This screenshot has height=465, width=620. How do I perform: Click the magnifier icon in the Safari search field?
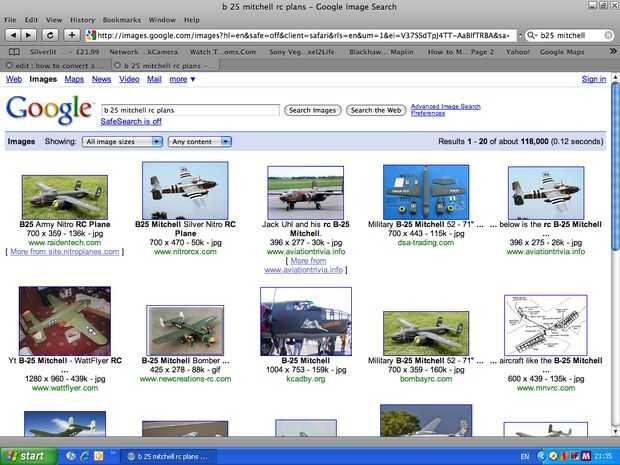coord(531,35)
